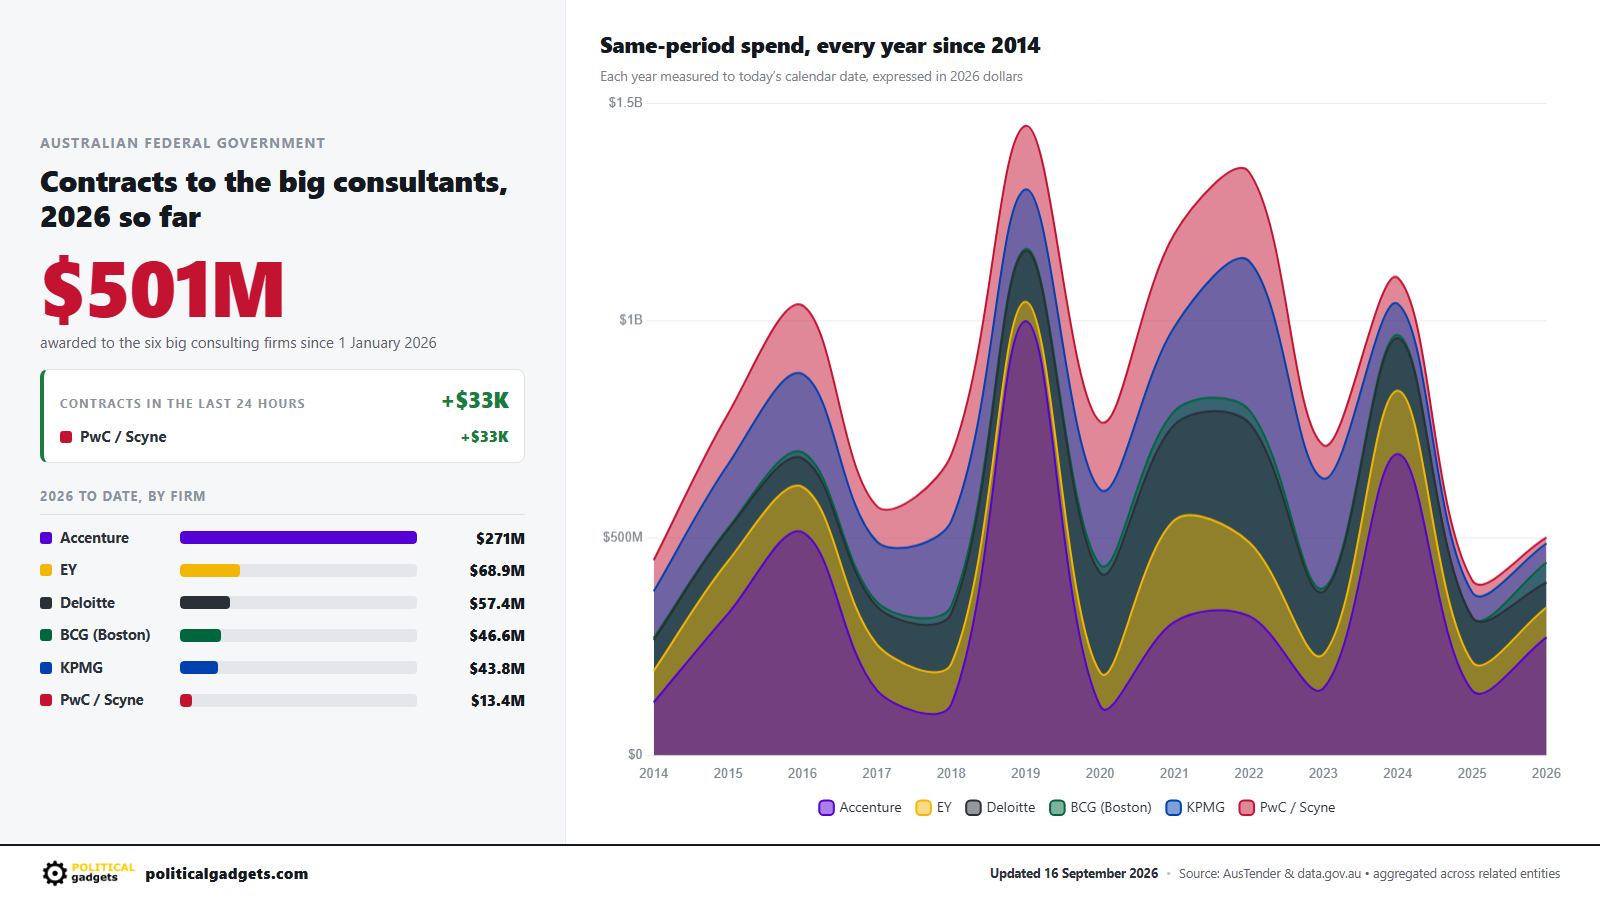The height and width of the screenshot is (900, 1600).
Task: Click Deloitte dark swatch in firm list
Action: point(46,603)
